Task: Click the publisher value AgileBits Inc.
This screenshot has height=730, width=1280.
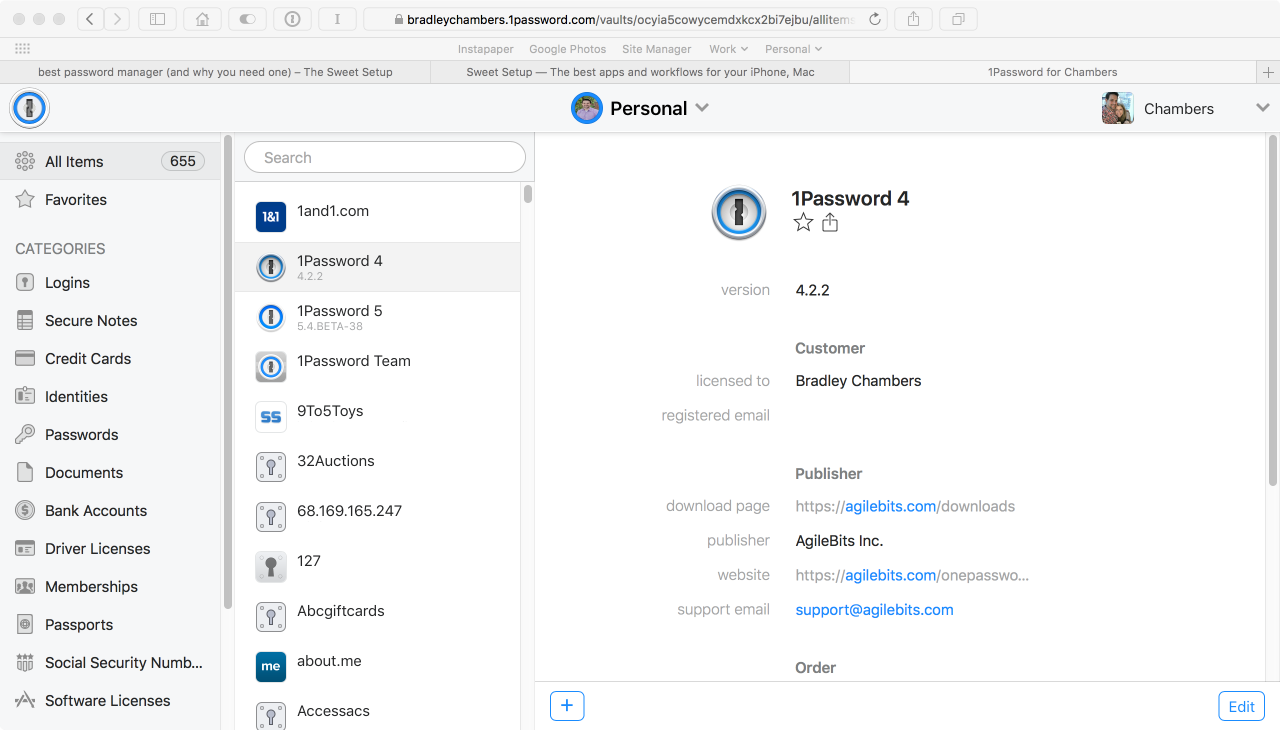Action: [839, 541]
